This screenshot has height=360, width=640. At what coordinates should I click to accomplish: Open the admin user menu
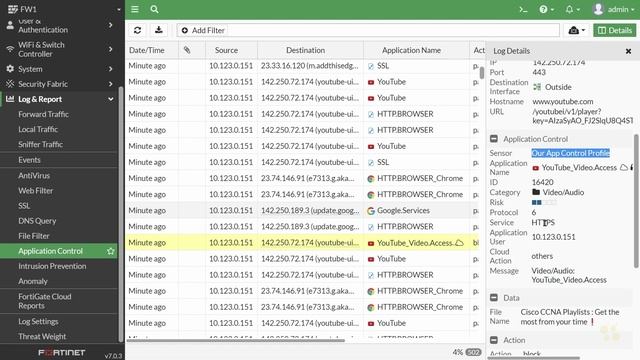[613, 9]
